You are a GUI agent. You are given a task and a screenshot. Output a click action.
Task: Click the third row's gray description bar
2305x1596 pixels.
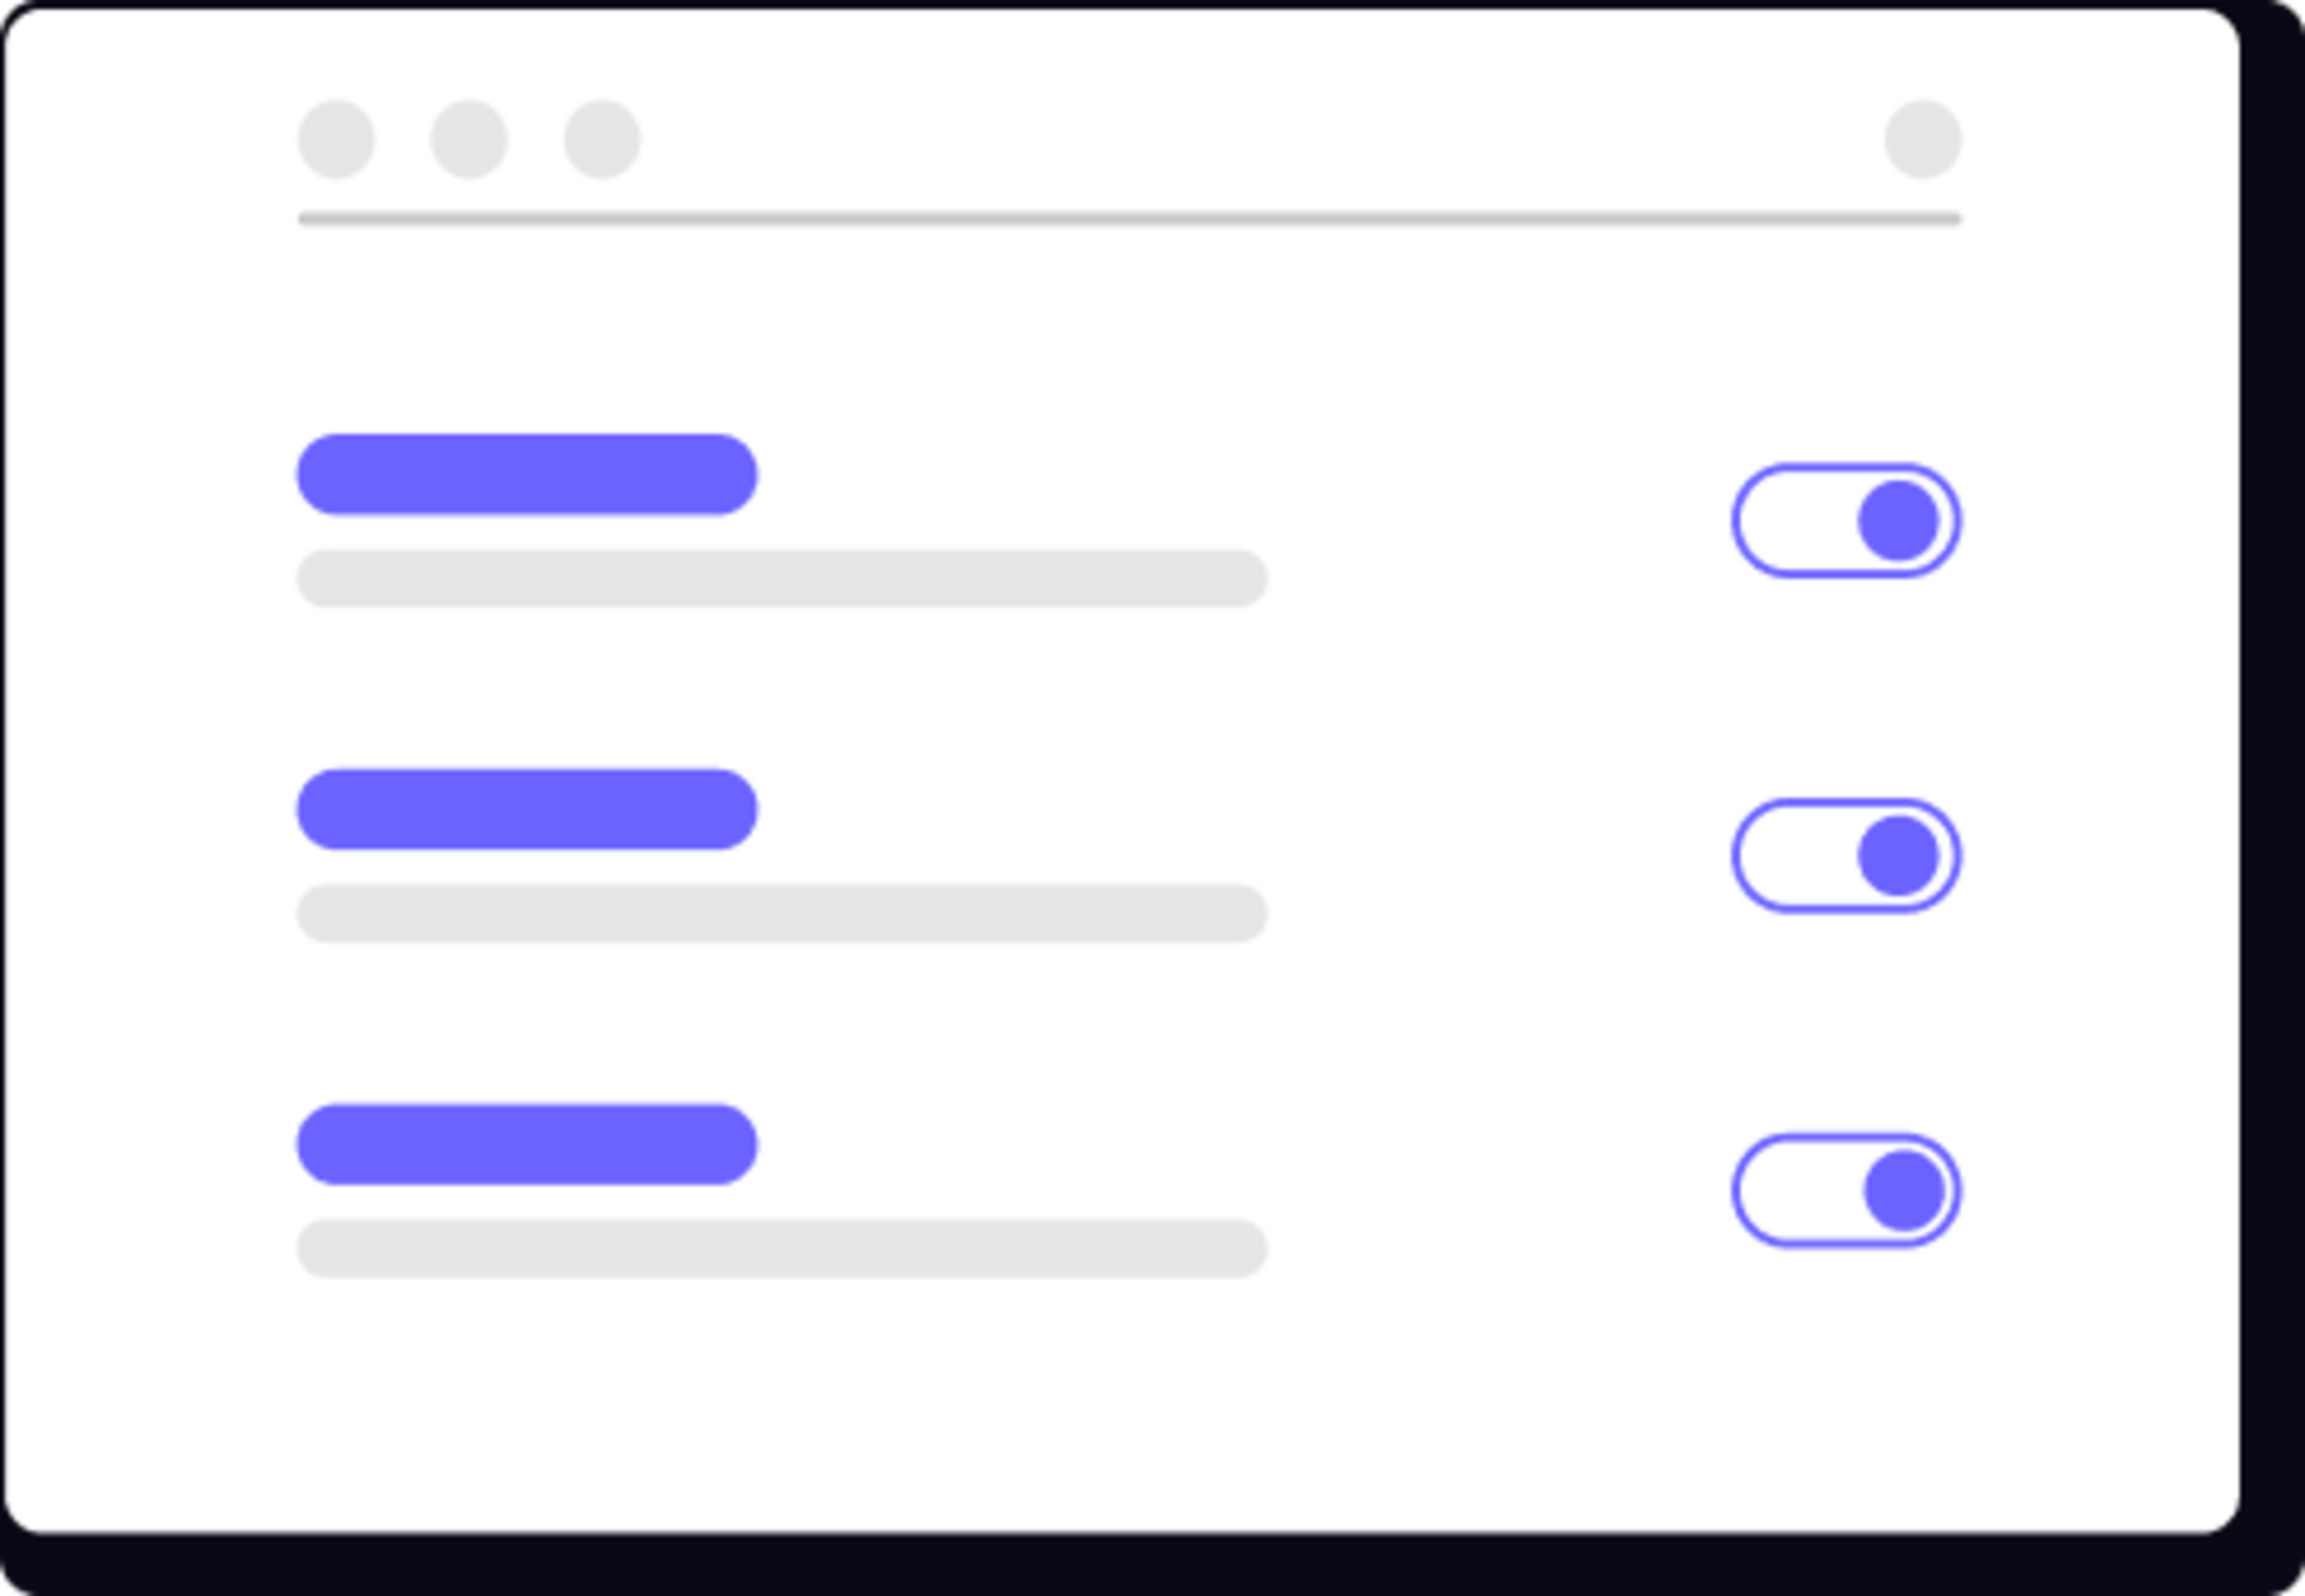pyautogui.click(x=782, y=1248)
